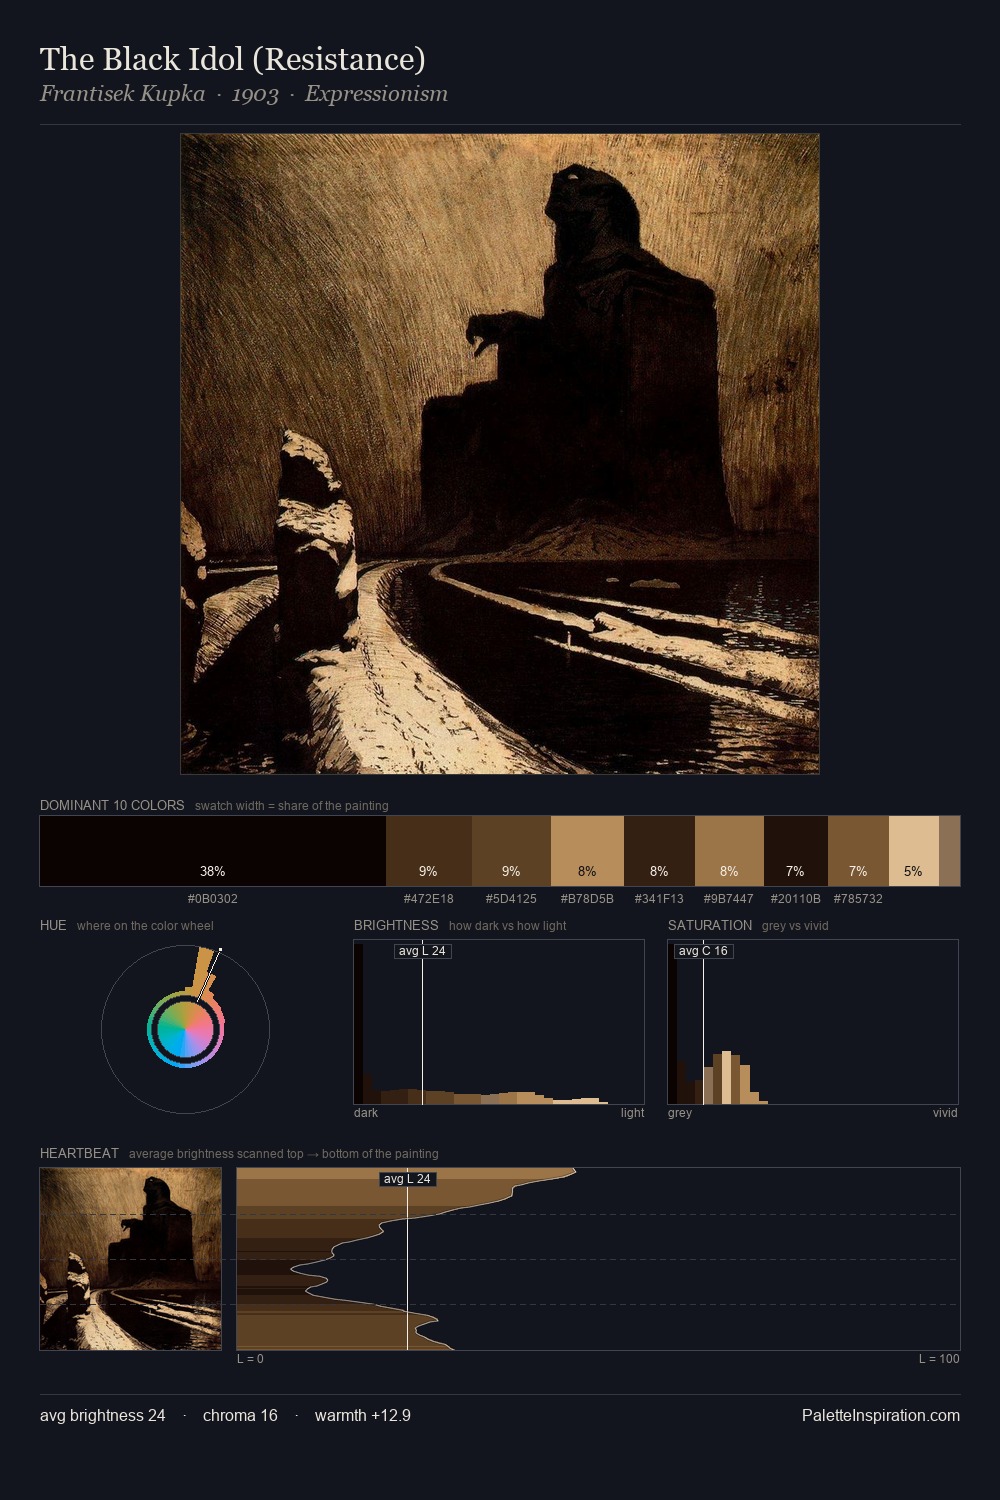
Task: Click the 'swatch width = share of the painting' caption
Action: coord(292,806)
